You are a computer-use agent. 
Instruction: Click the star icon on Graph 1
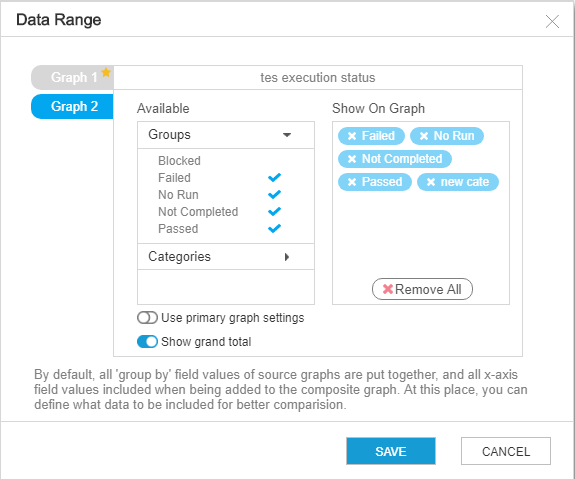pyautogui.click(x=106, y=72)
